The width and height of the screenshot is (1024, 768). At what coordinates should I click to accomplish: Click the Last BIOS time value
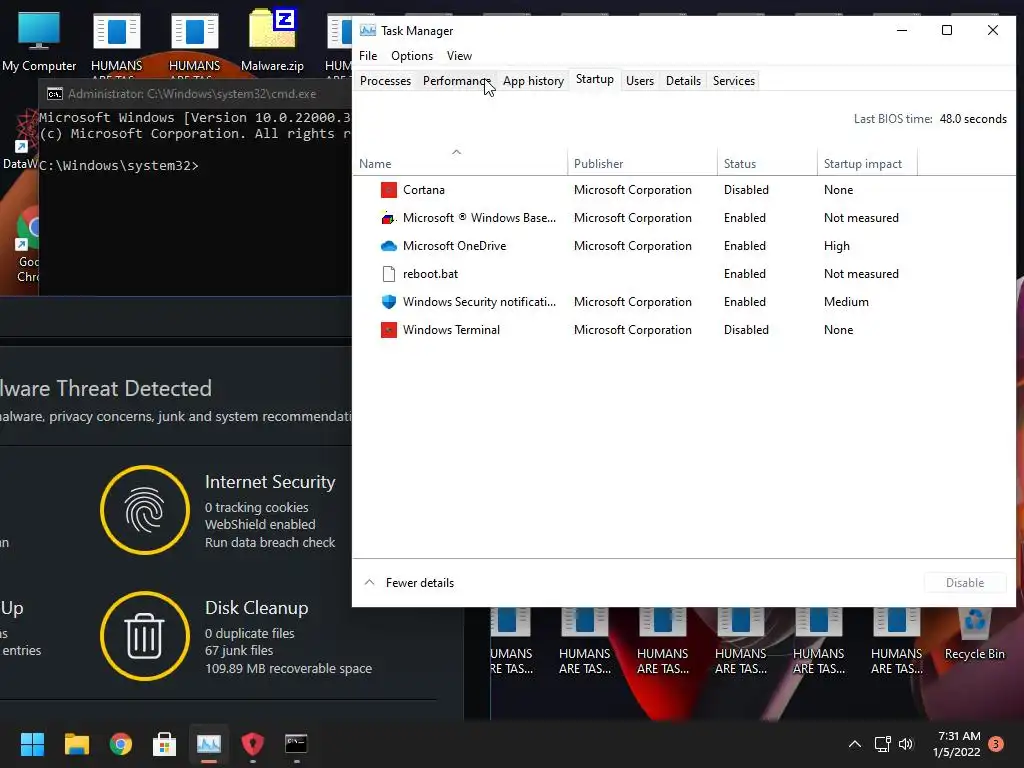pos(973,119)
